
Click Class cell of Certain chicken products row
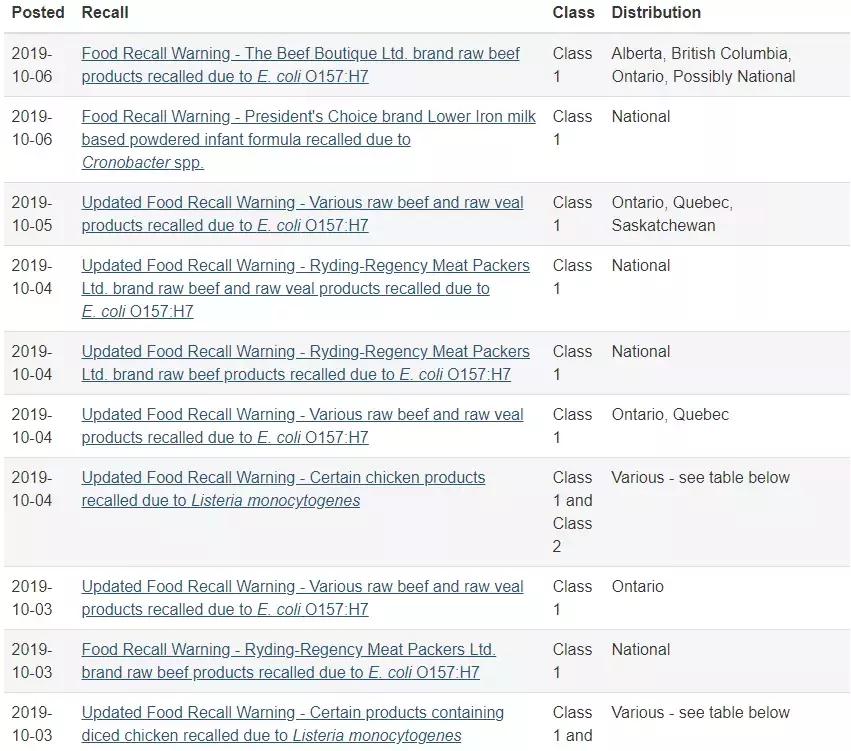coord(572,512)
